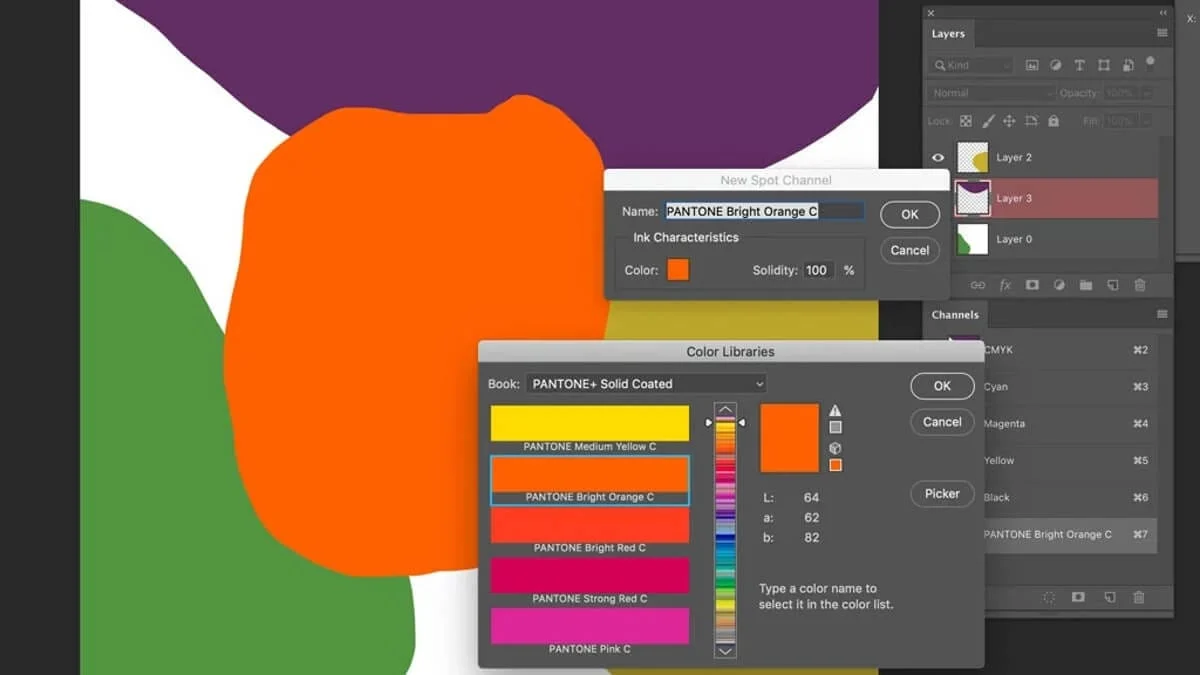Image resolution: width=1200 pixels, height=675 pixels.
Task: Select PANTONE Strong Red C swatch
Action: pyautogui.click(x=589, y=576)
